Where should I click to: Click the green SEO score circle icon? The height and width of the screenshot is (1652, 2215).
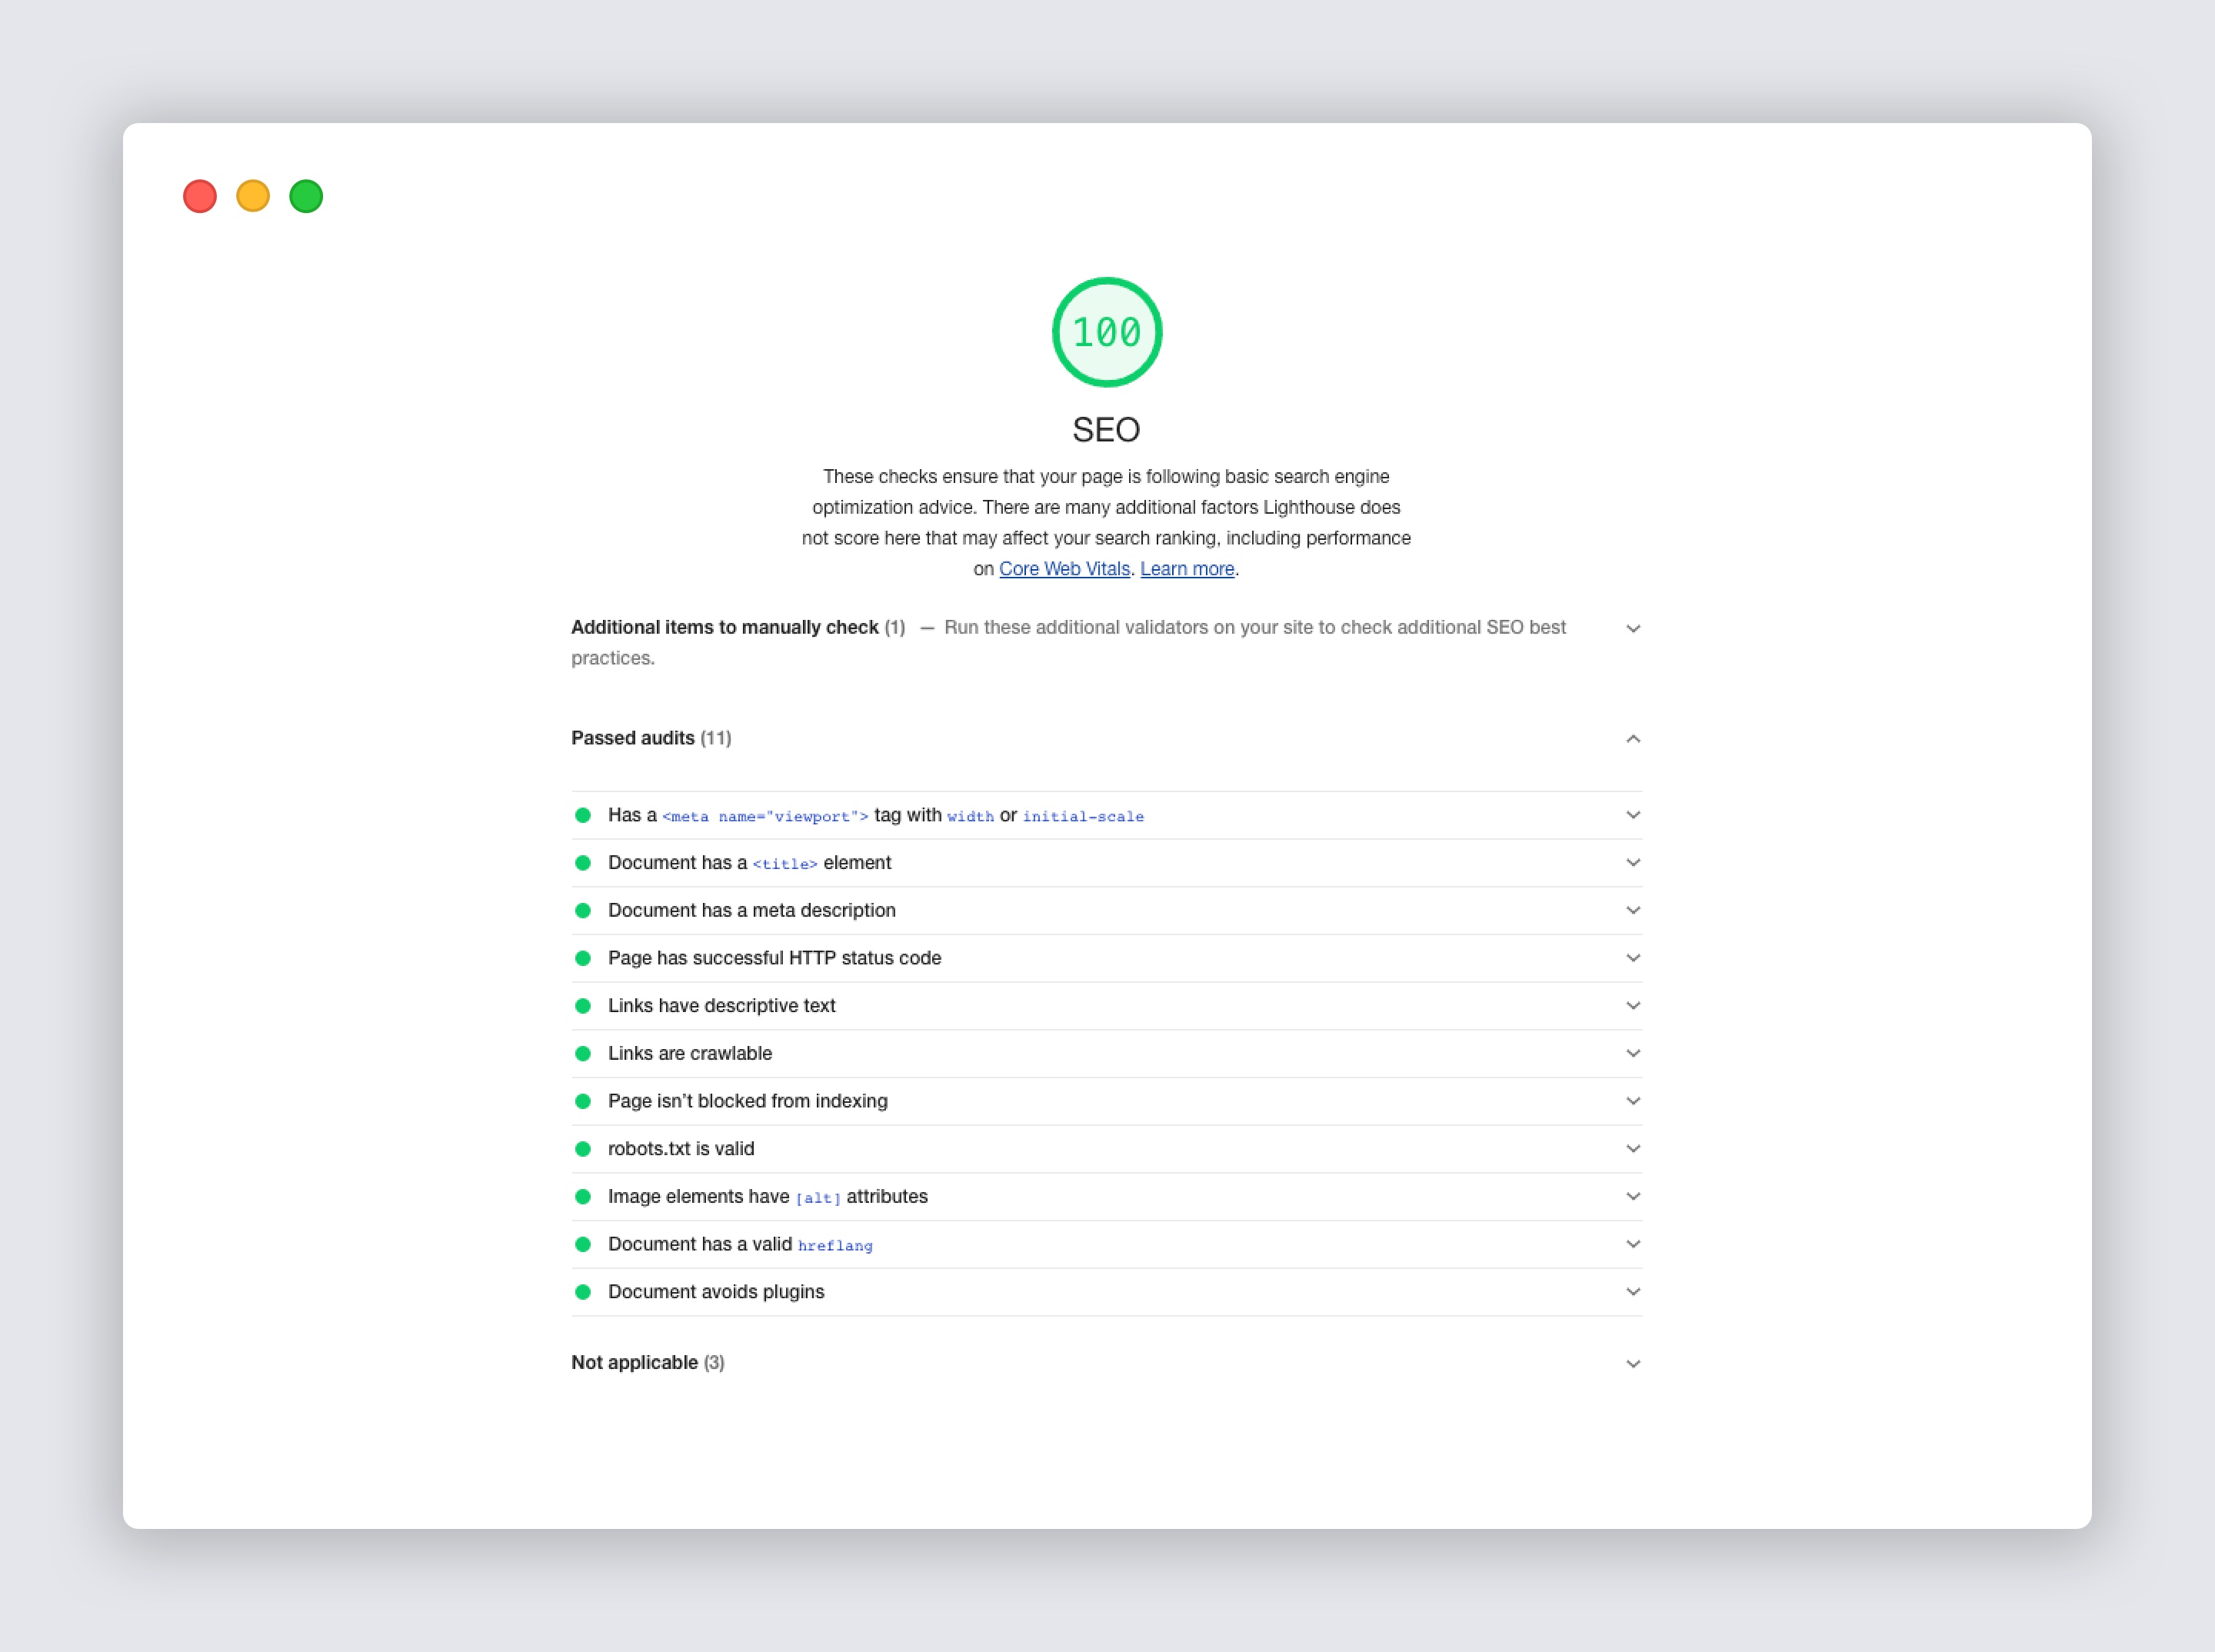(x=1108, y=331)
